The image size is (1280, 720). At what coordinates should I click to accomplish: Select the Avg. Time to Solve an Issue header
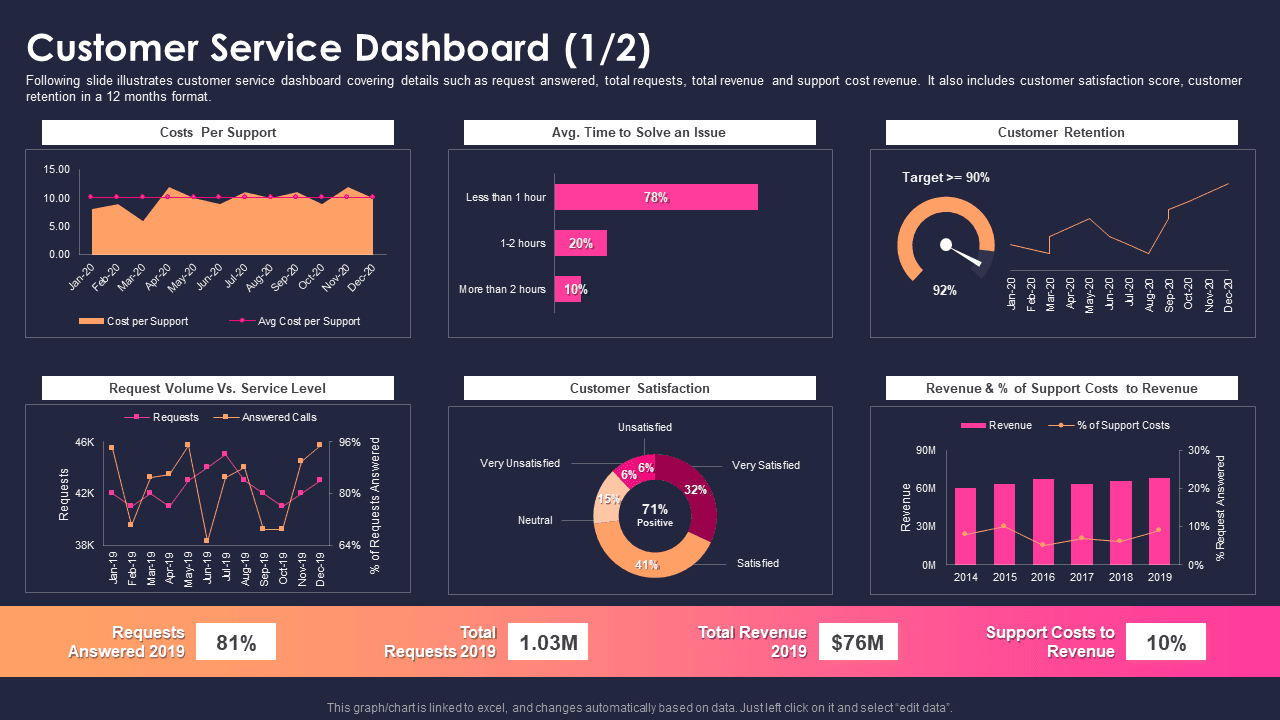point(640,132)
